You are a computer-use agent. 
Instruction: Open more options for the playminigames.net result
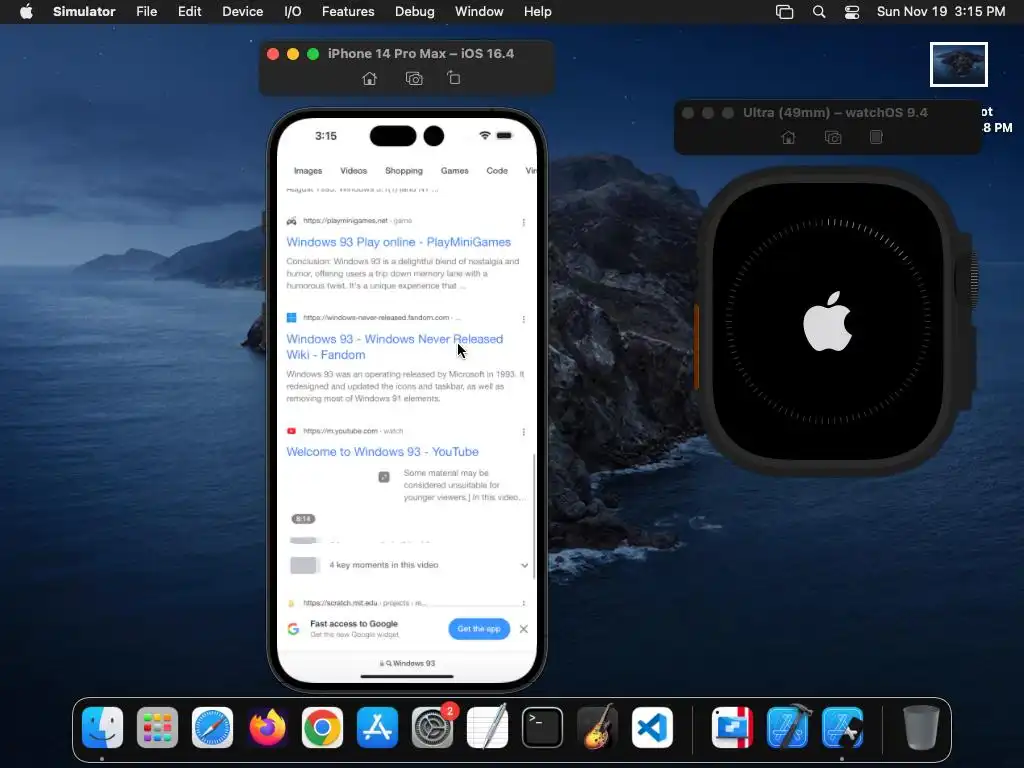[524, 222]
